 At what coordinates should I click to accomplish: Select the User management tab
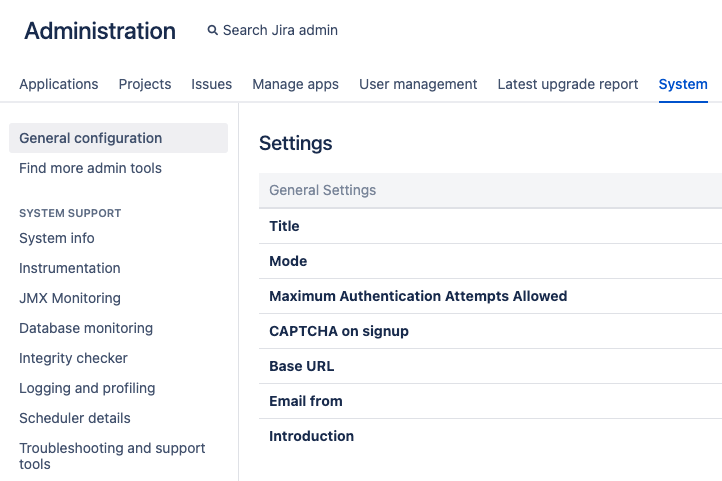point(418,84)
